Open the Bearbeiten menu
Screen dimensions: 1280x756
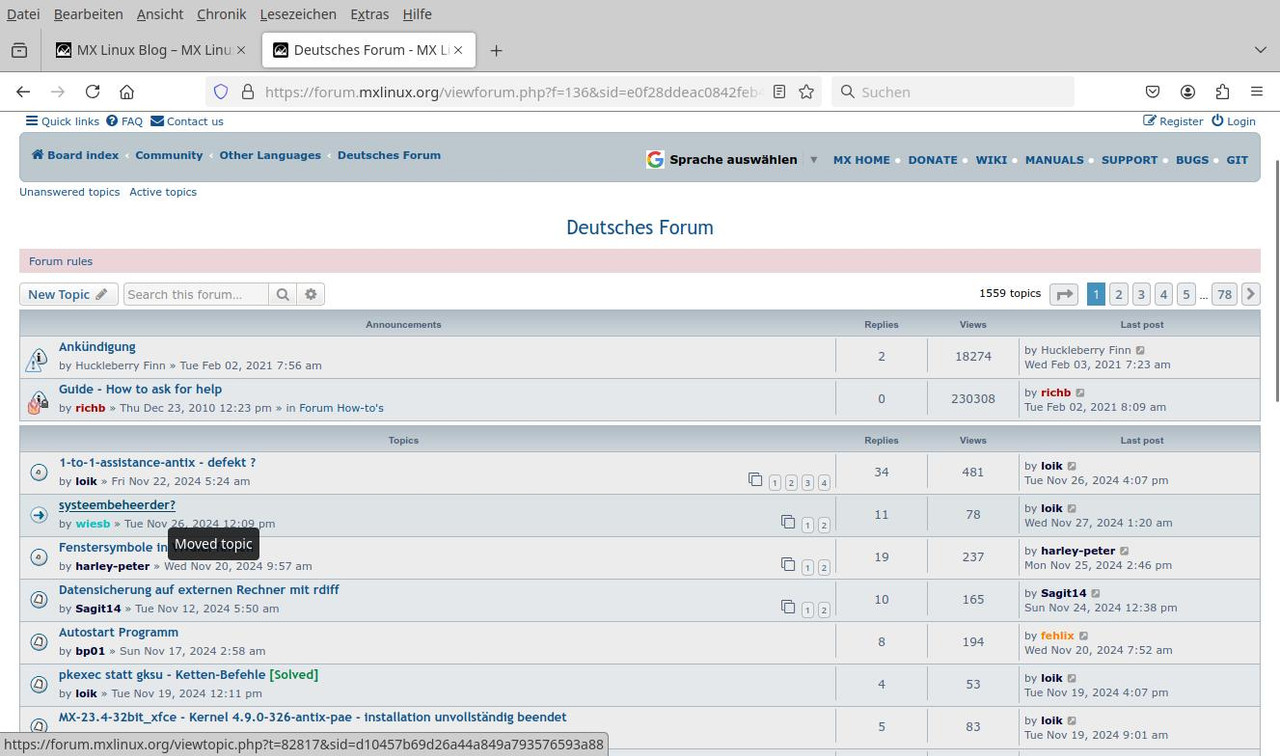click(x=88, y=14)
